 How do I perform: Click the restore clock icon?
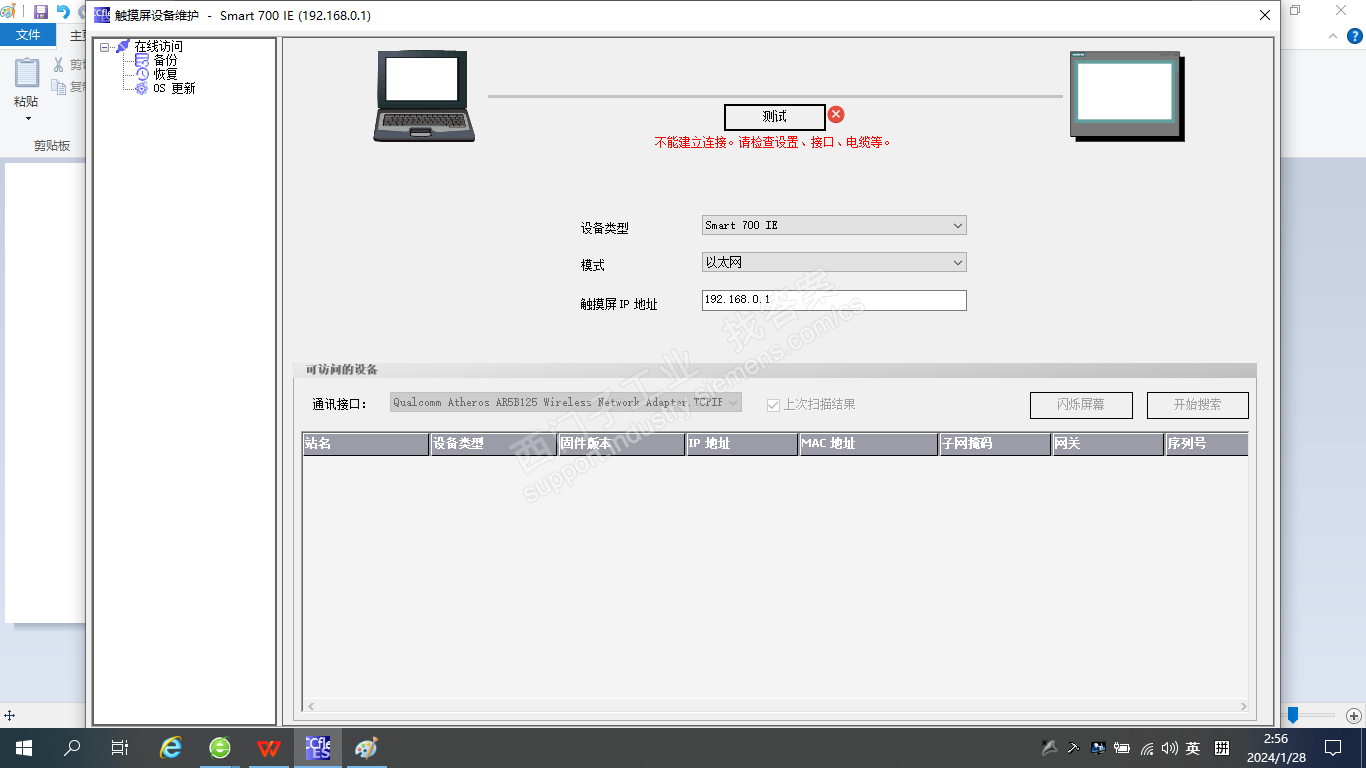(142, 74)
